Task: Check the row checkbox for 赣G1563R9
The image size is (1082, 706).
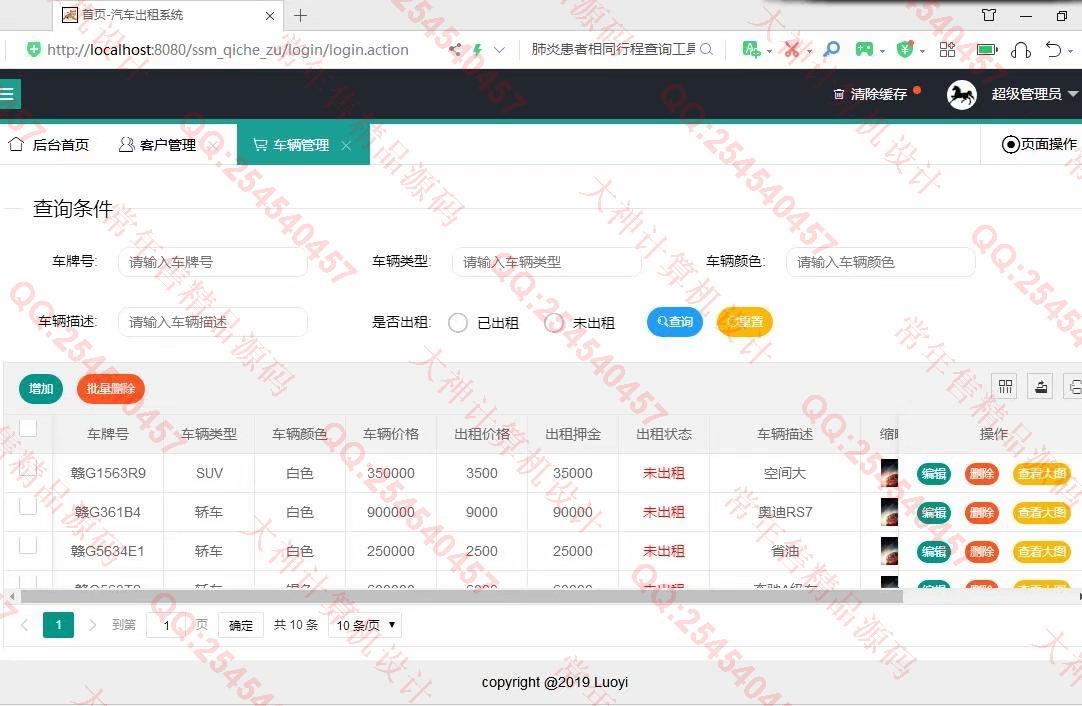Action: pos(28,467)
